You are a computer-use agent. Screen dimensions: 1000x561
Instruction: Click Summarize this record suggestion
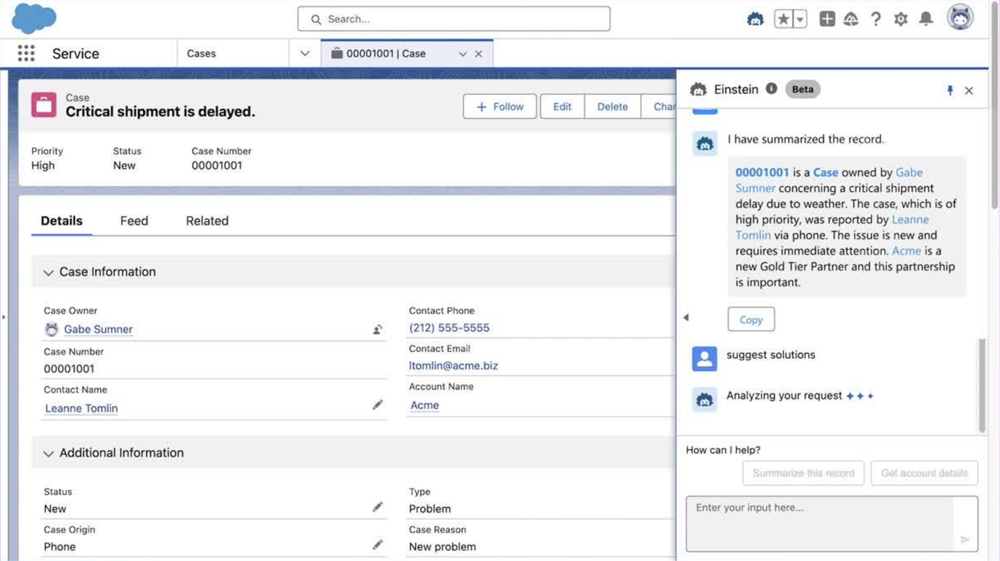click(803, 473)
